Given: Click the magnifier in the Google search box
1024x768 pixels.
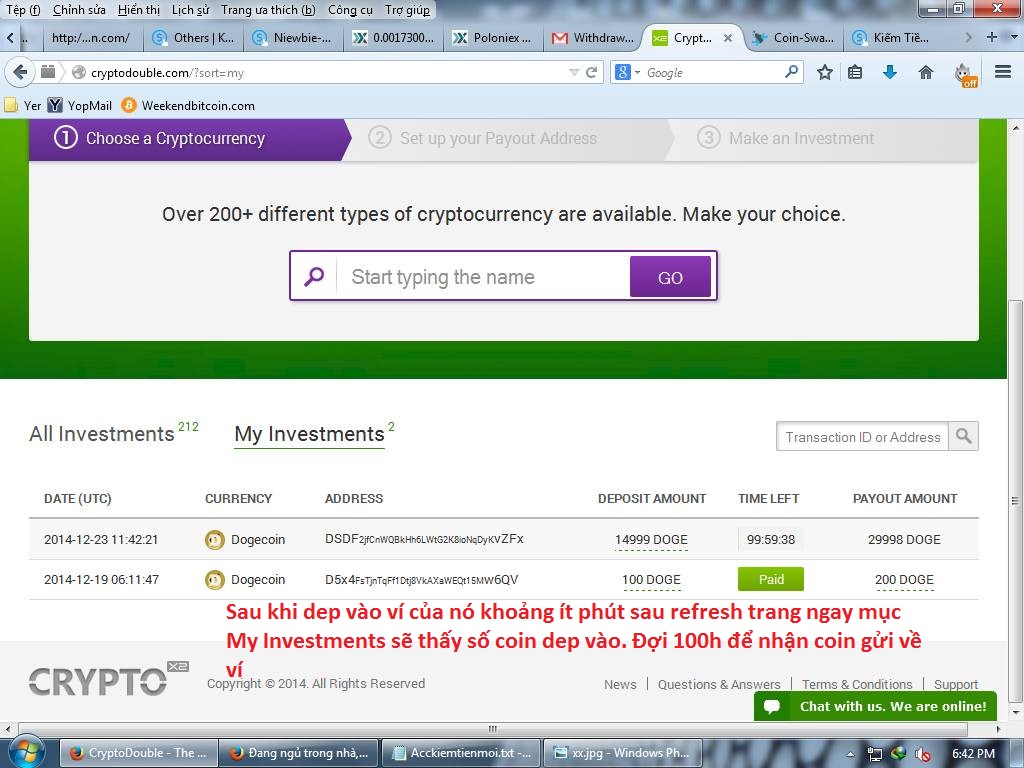Looking at the screenshot, I should (791, 72).
